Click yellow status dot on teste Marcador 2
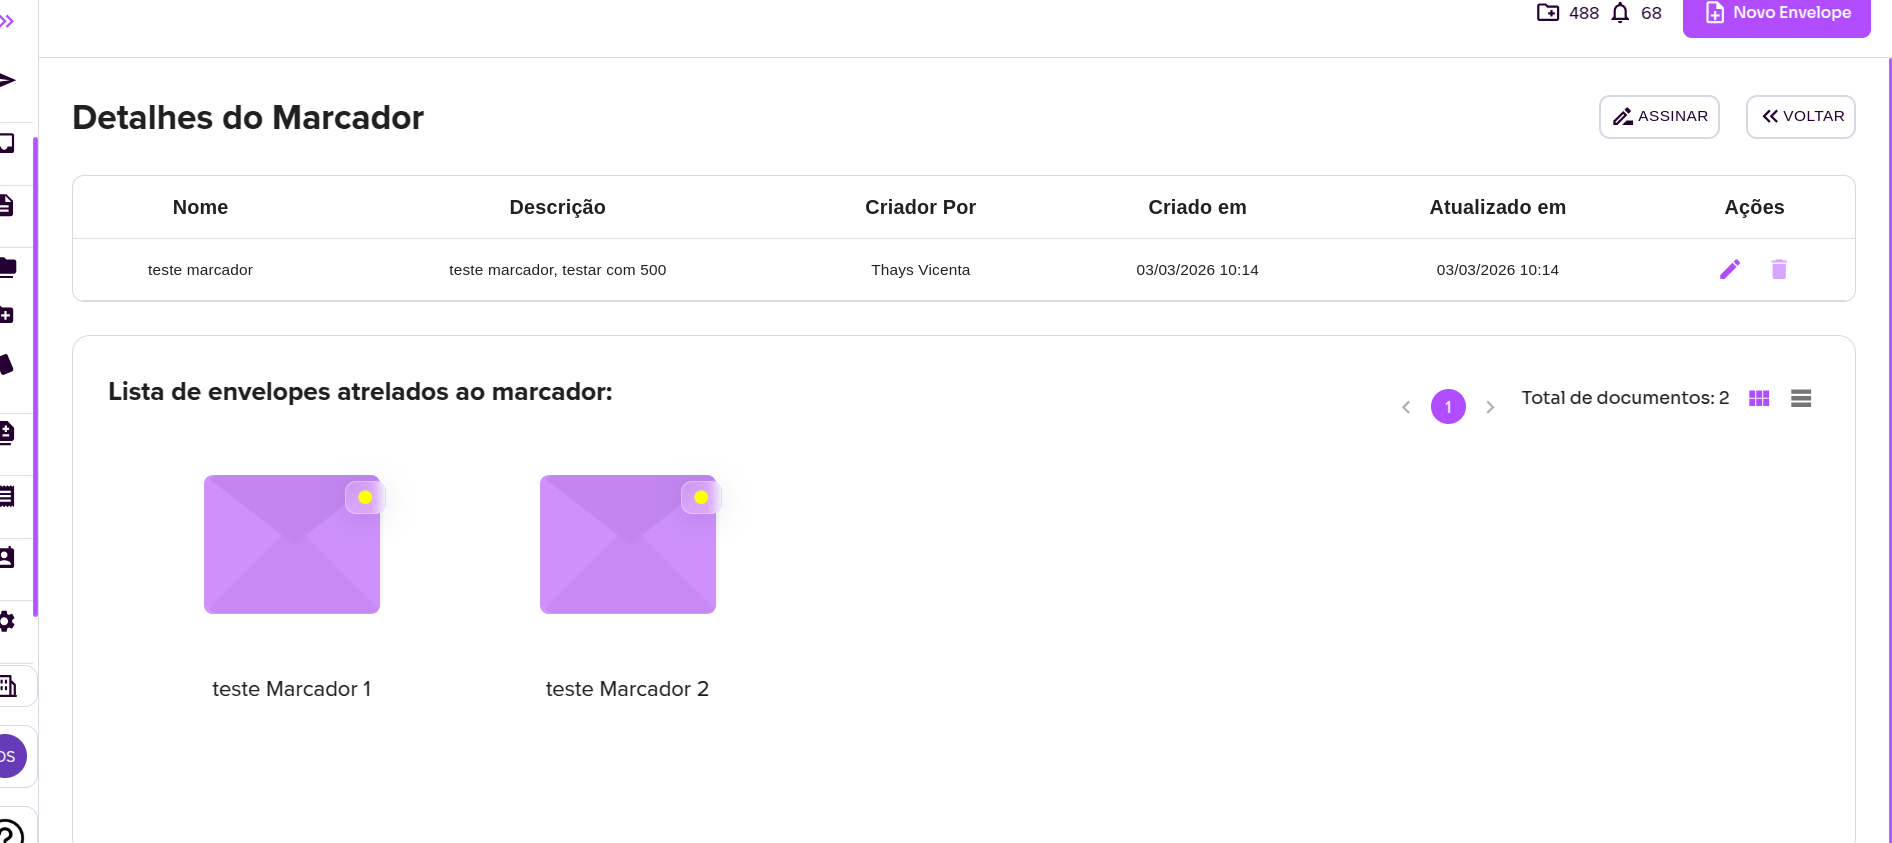 [701, 497]
